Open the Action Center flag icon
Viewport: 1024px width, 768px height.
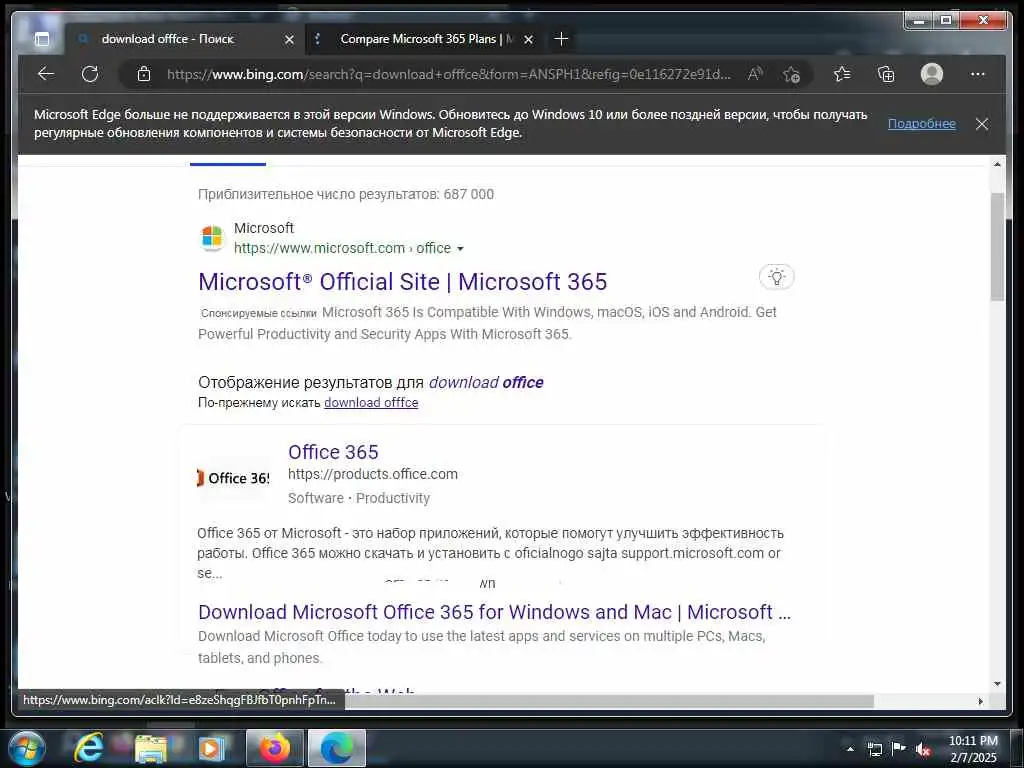coord(899,749)
